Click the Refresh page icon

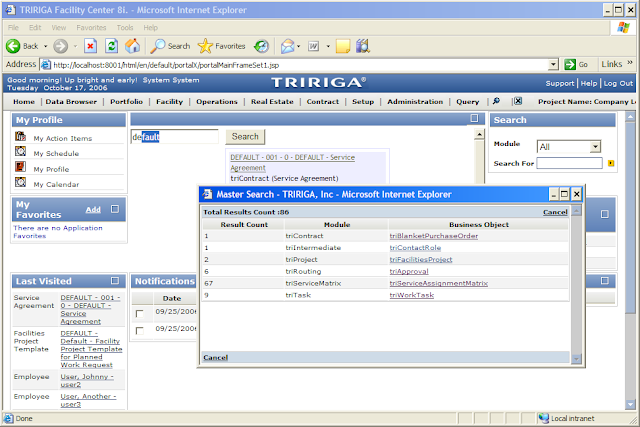pos(111,45)
